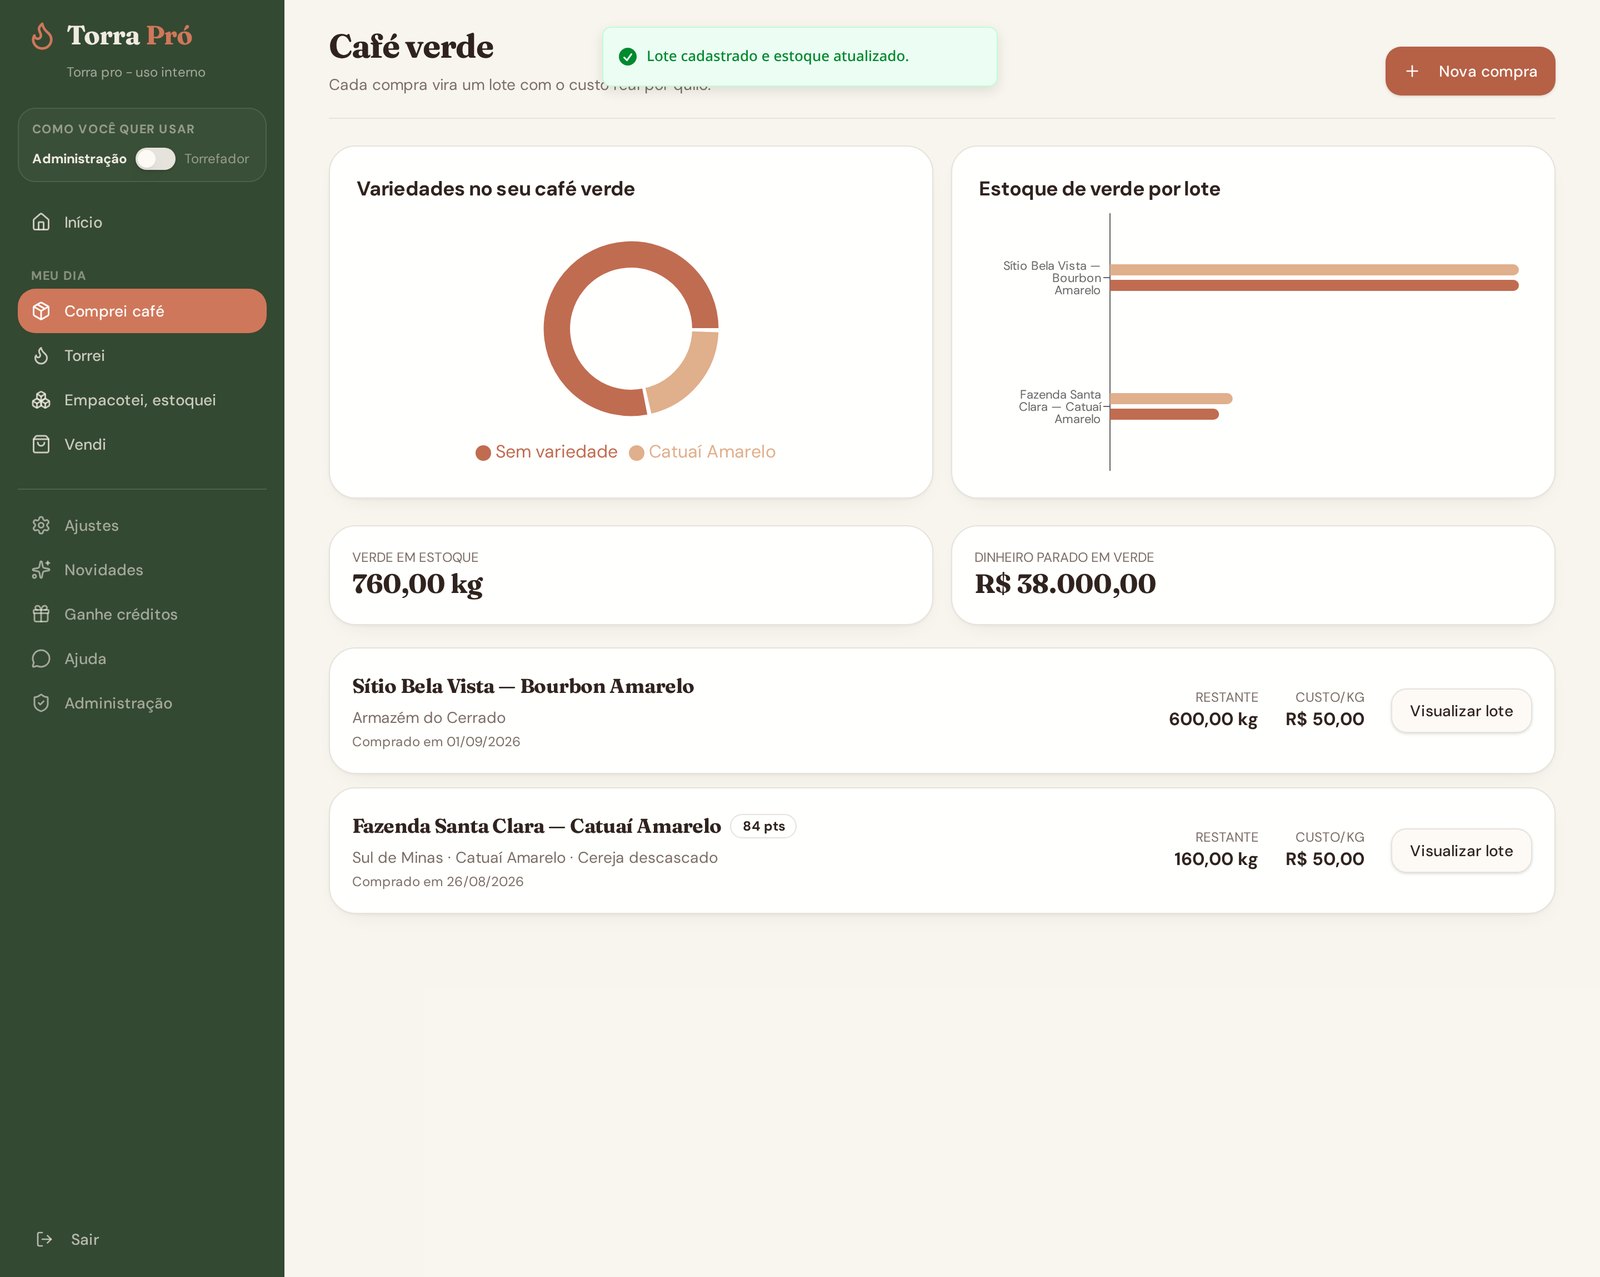Screen dimensions: 1600x1277
Task: Click Visualizar lote for Sítio Bela Vista
Action: pos(1461,711)
